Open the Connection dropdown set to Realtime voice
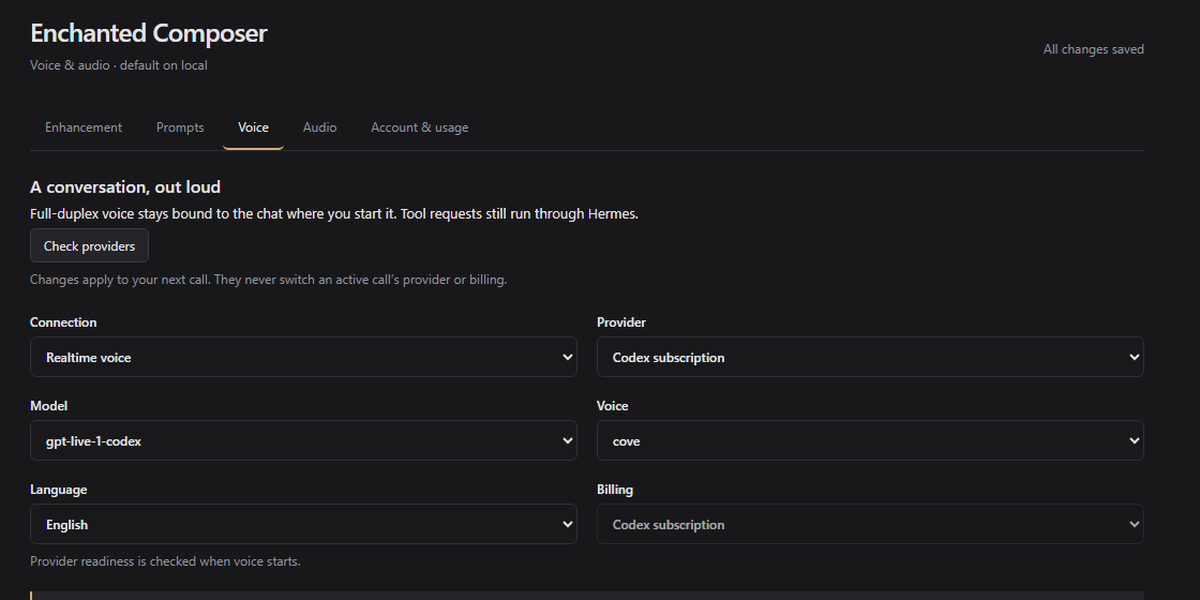 303,357
